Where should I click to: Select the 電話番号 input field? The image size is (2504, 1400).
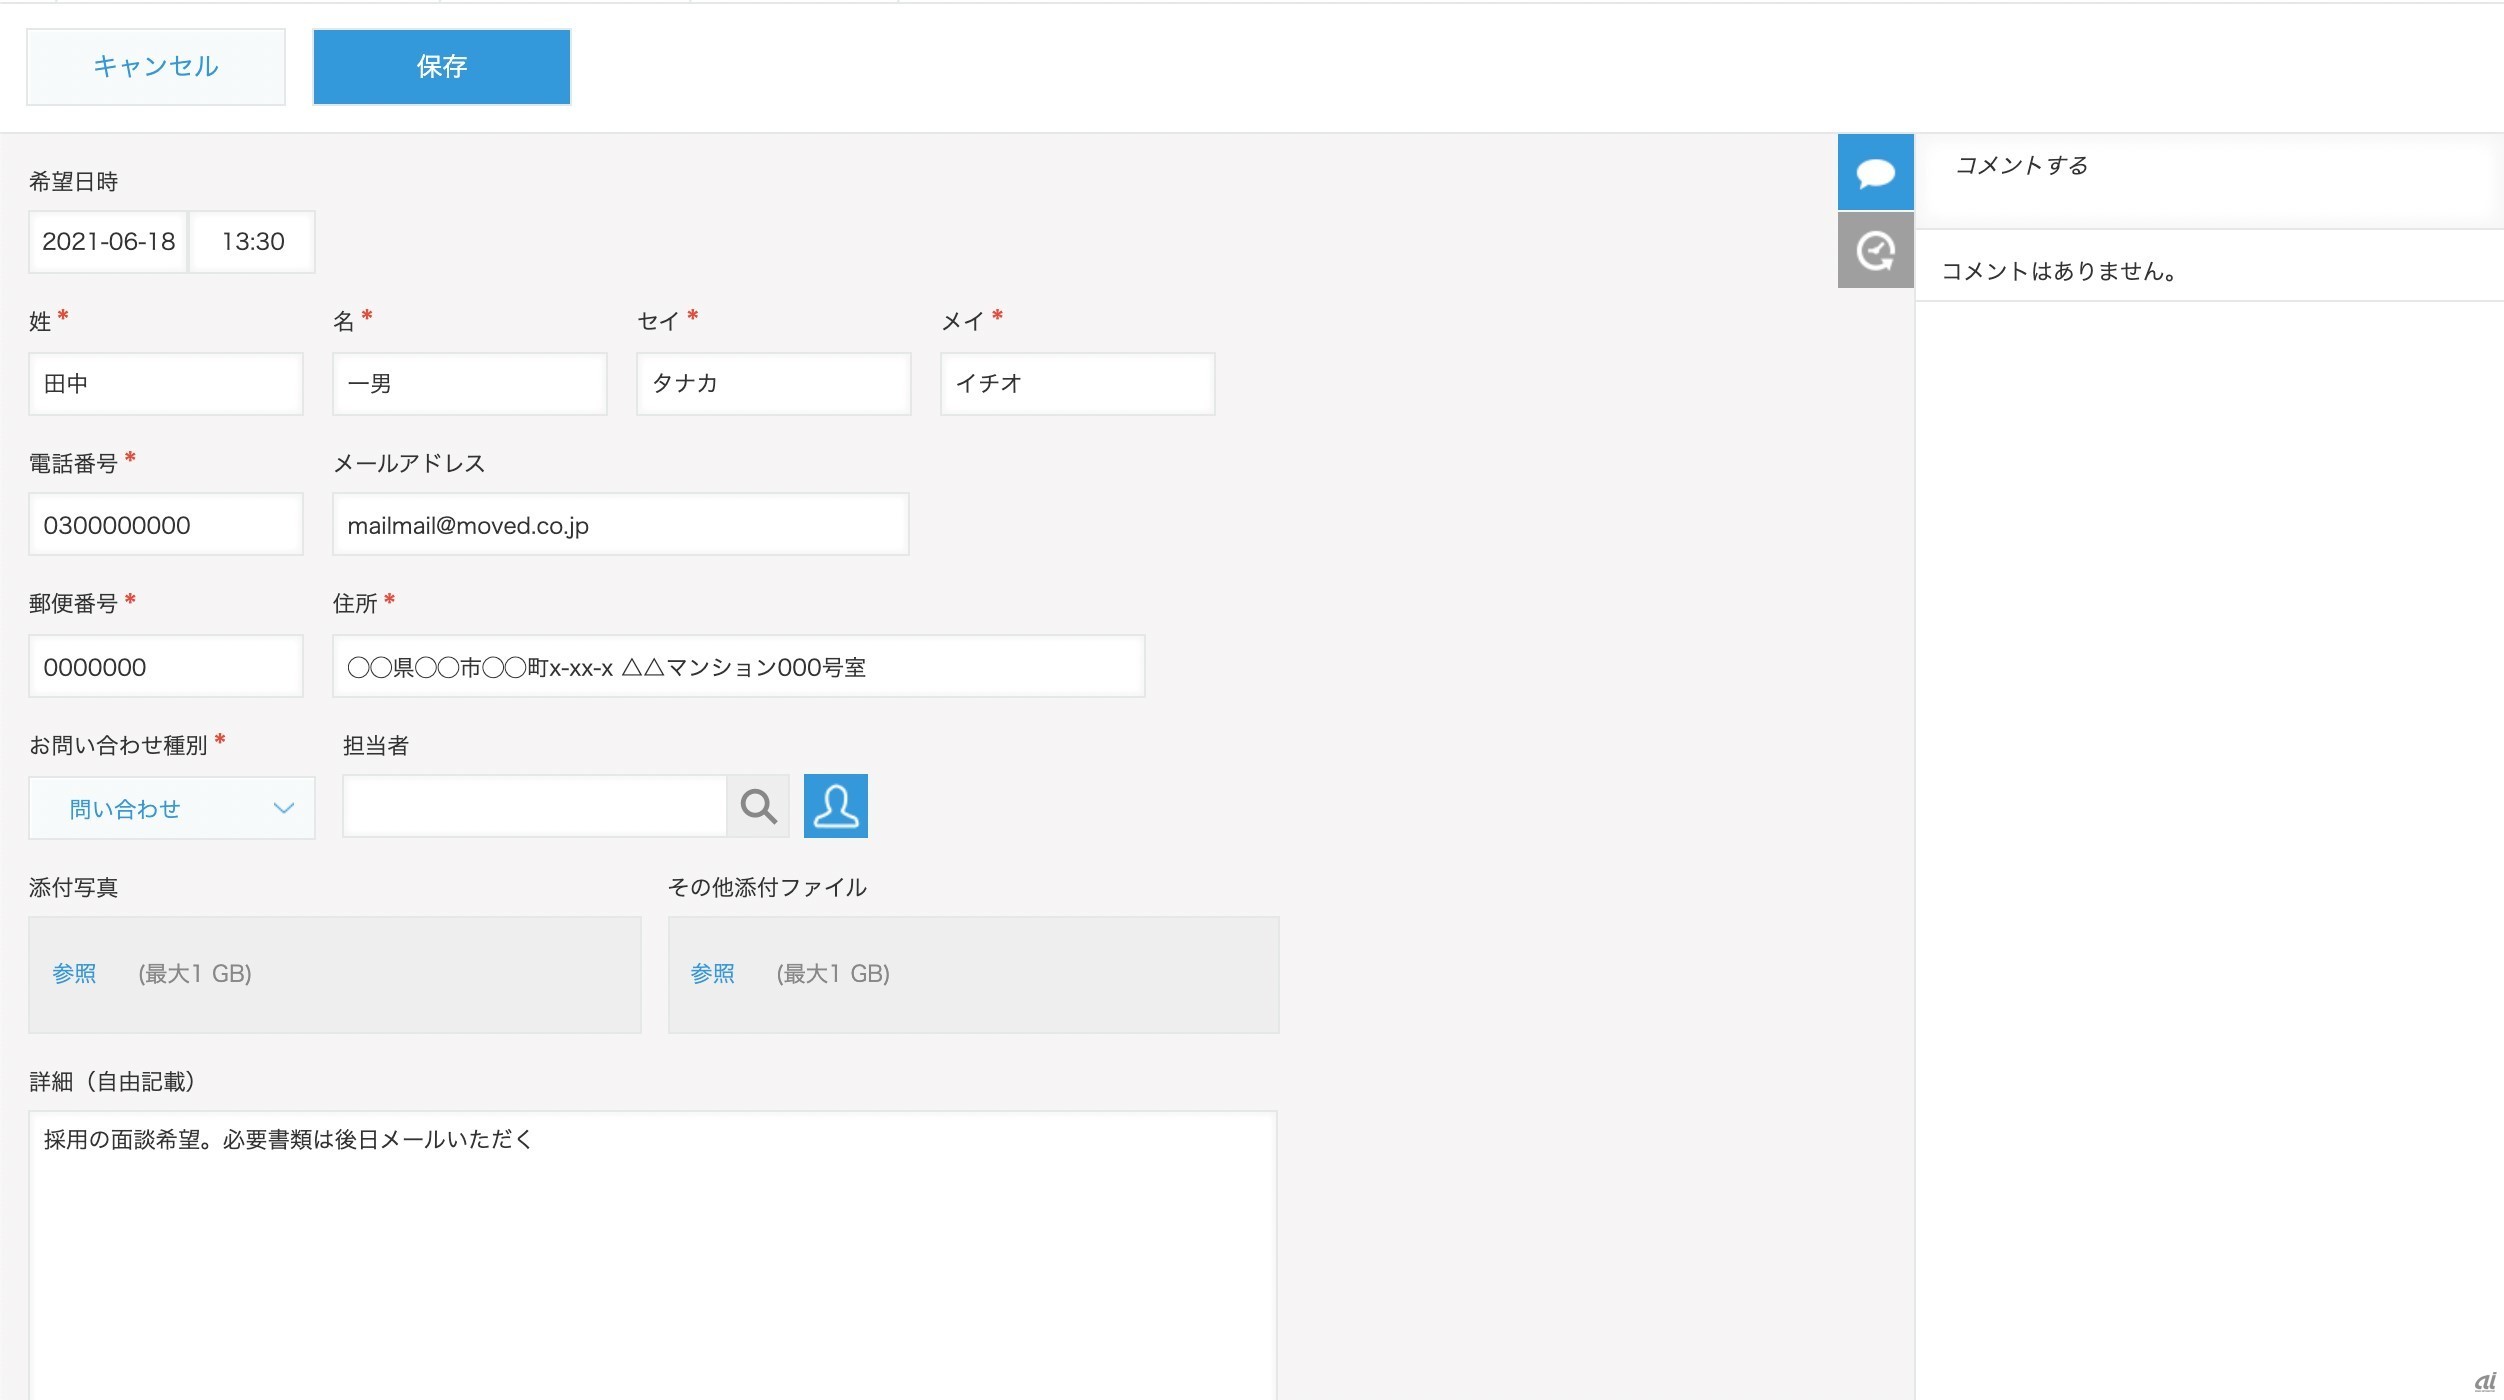tap(166, 525)
